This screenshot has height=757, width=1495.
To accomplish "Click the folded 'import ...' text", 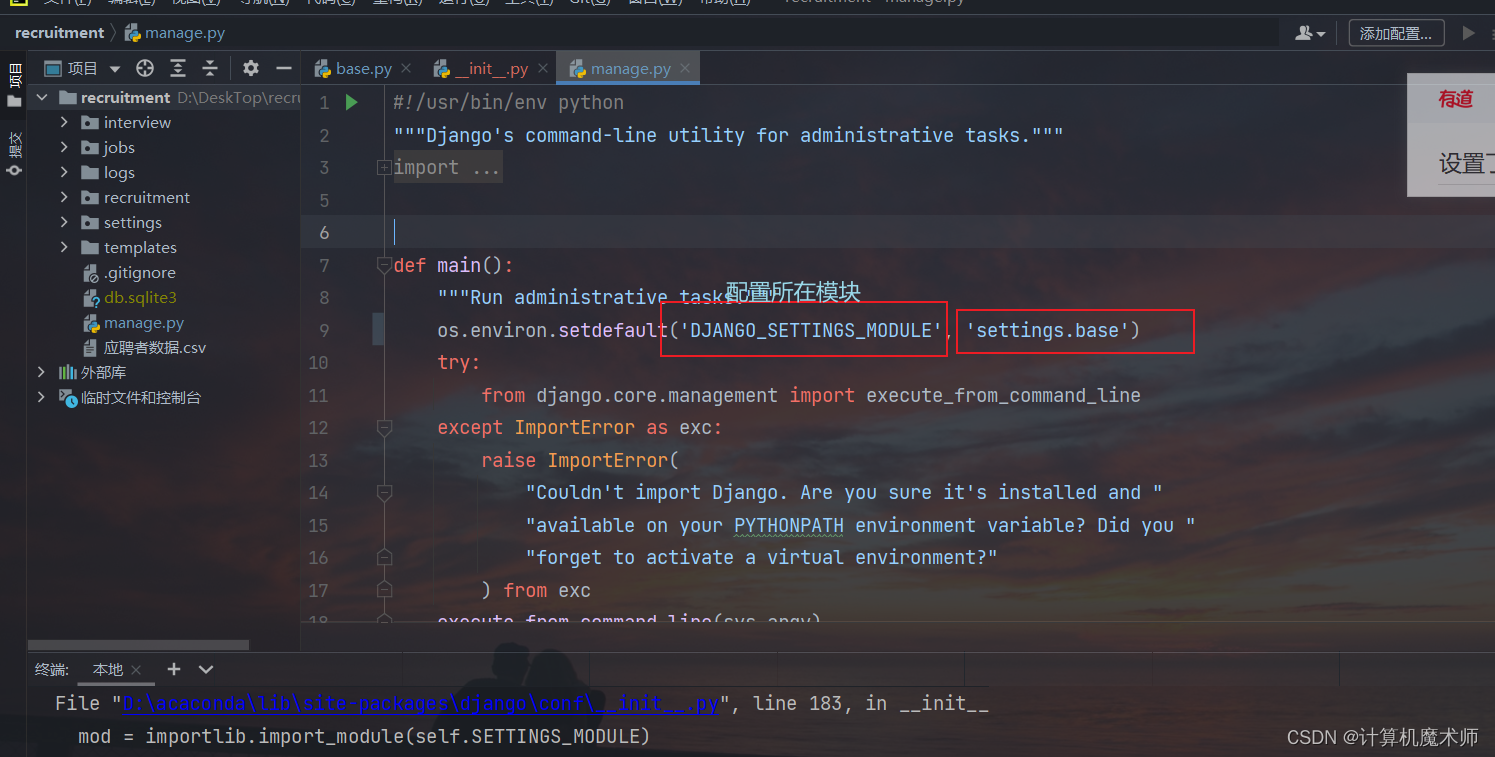I will [447, 168].
